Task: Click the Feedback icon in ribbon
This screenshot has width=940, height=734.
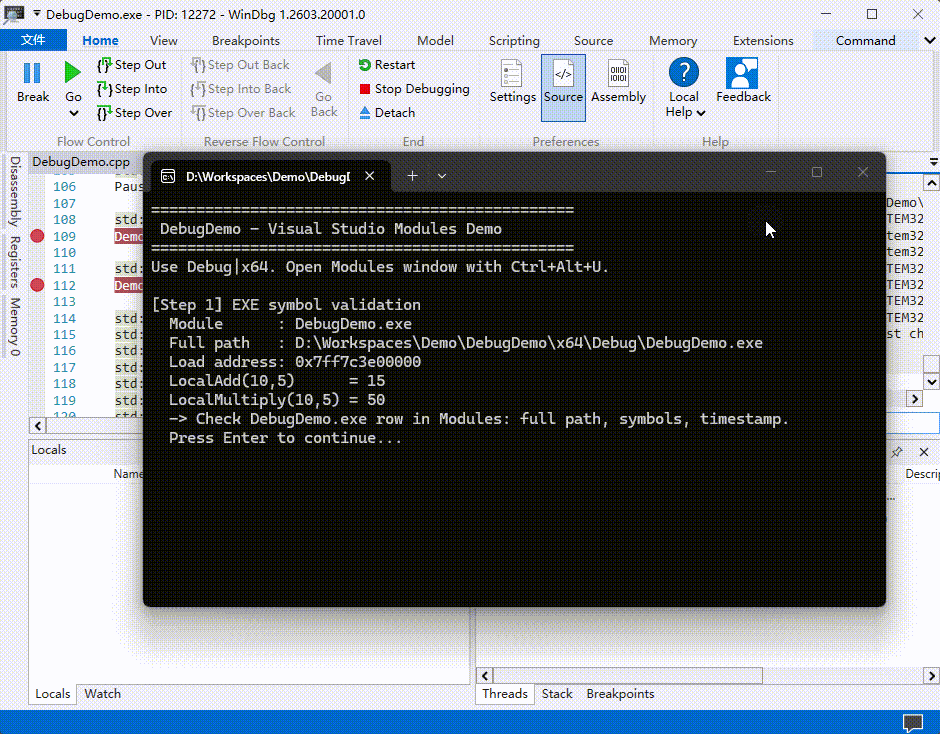Action: 742,82
